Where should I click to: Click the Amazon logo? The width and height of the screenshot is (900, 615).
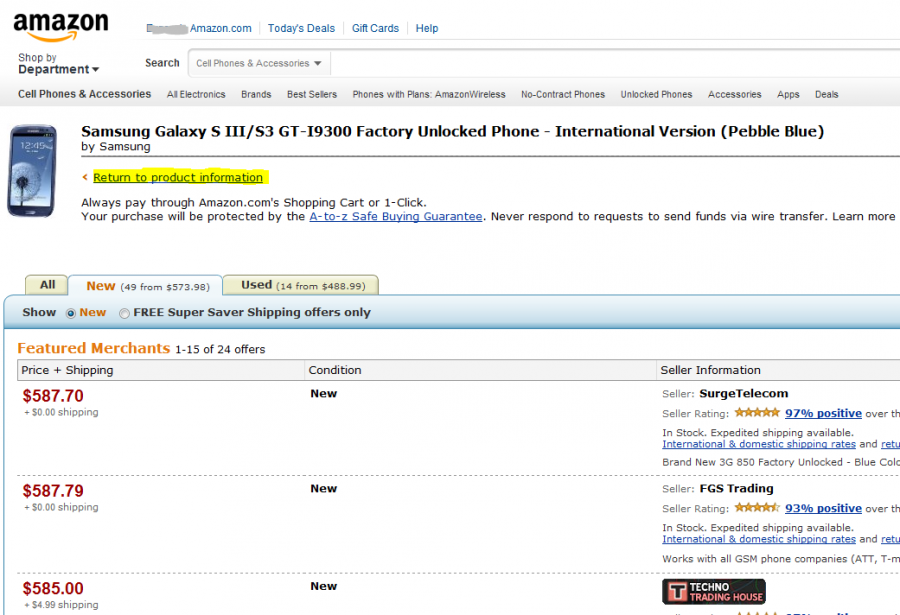tap(61, 26)
